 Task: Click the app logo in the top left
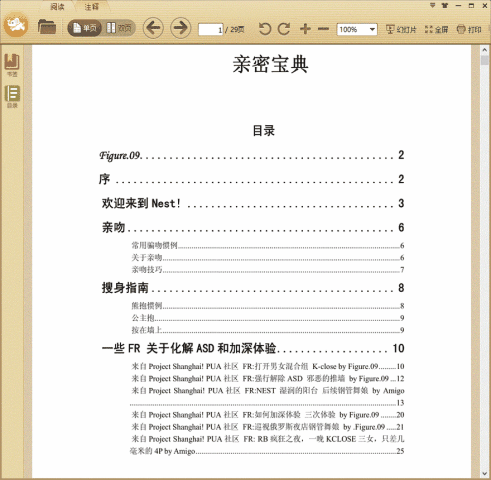coord(16,25)
